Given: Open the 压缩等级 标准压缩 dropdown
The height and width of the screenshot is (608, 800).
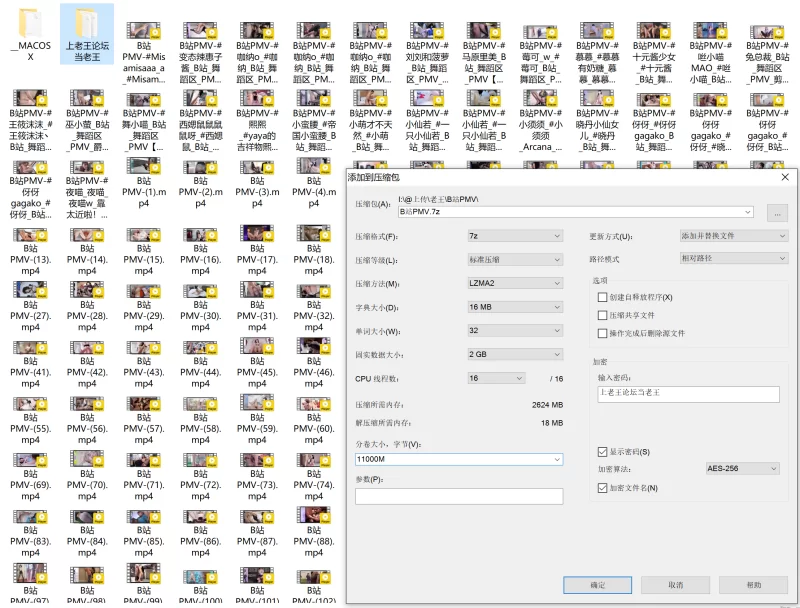Looking at the screenshot, I should coord(515,260).
